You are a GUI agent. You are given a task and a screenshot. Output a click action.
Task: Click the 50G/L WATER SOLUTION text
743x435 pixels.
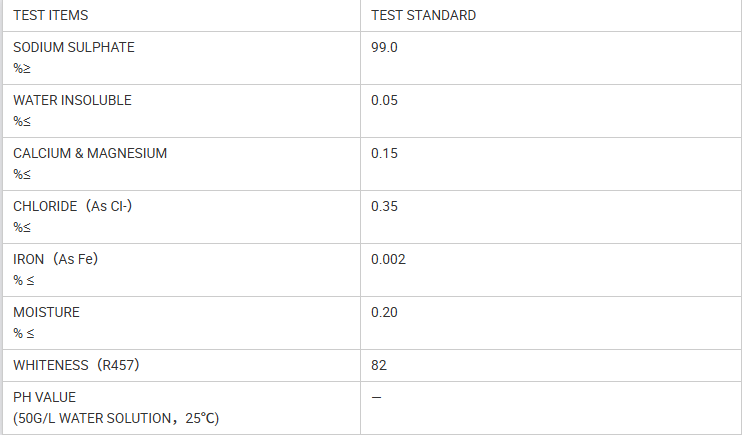pos(94,418)
